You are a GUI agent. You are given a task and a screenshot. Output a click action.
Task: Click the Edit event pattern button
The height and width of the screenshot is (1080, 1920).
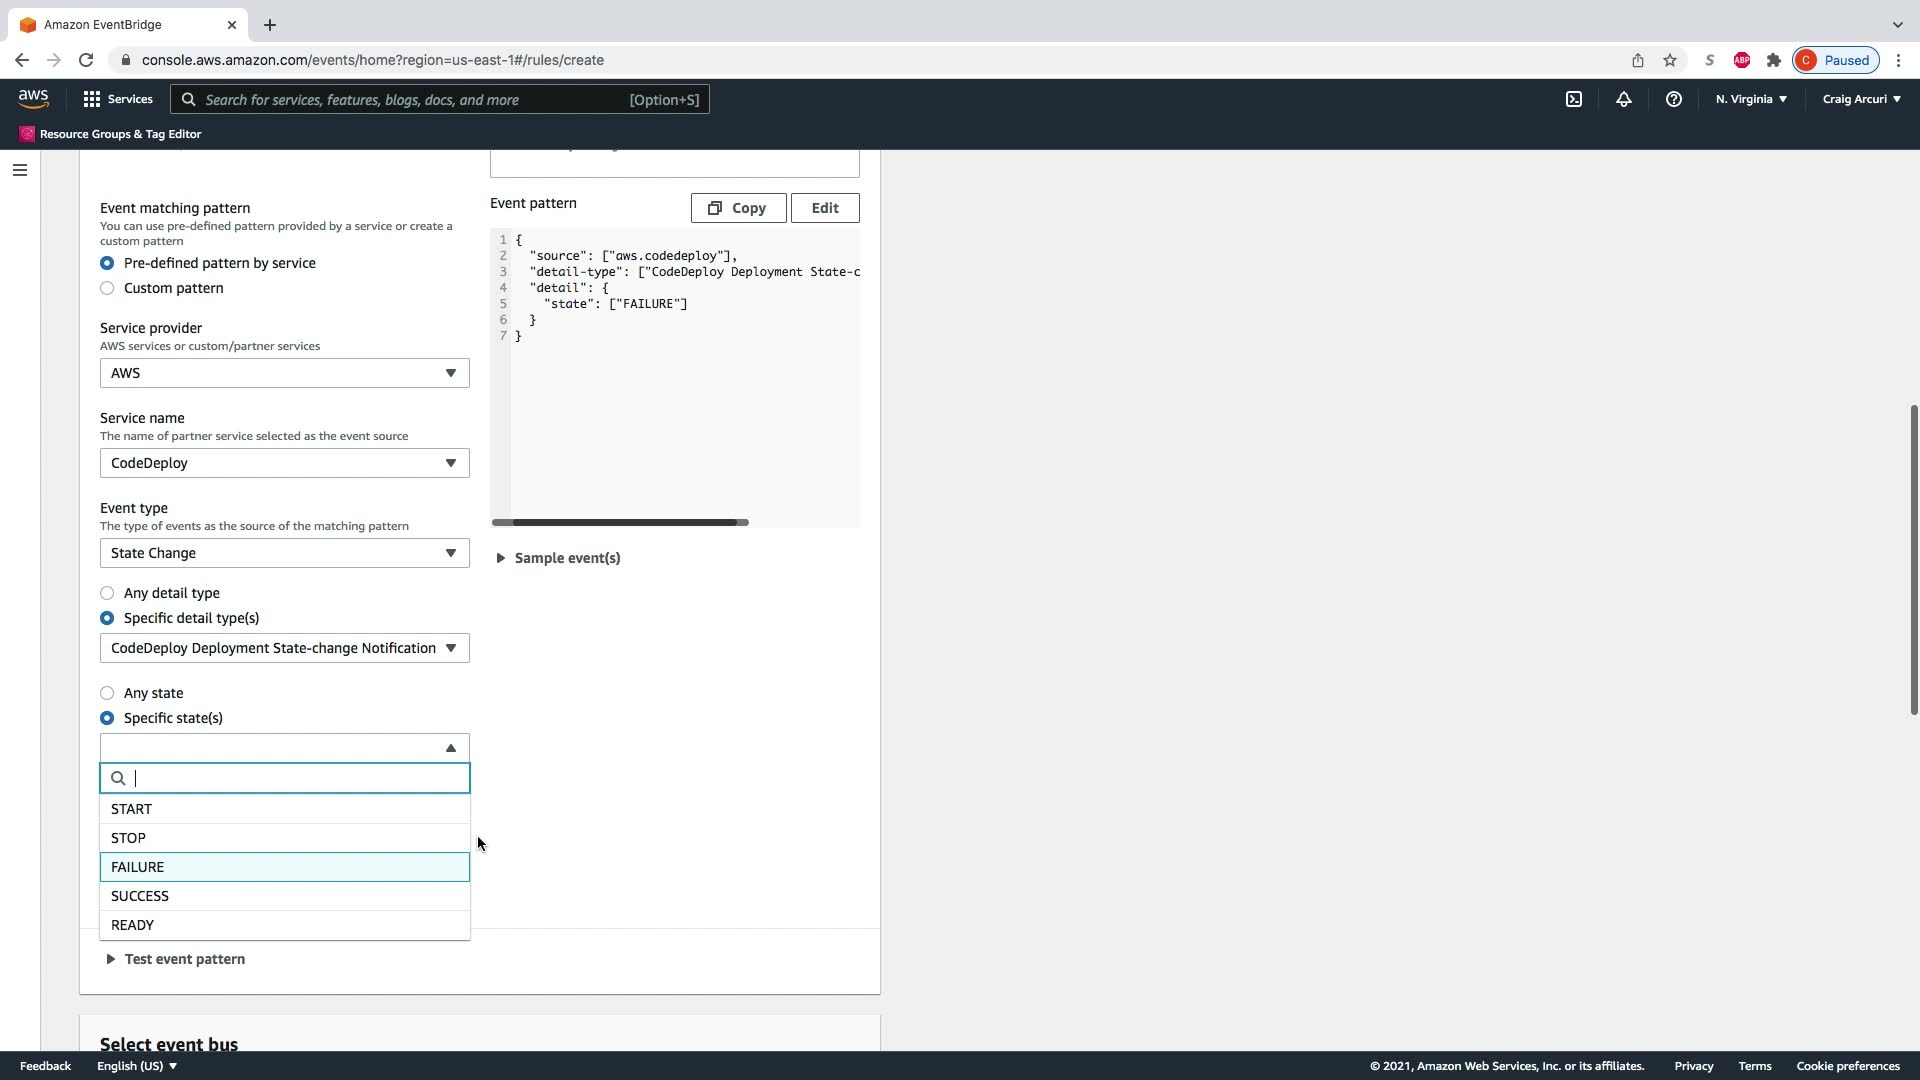point(824,208)
